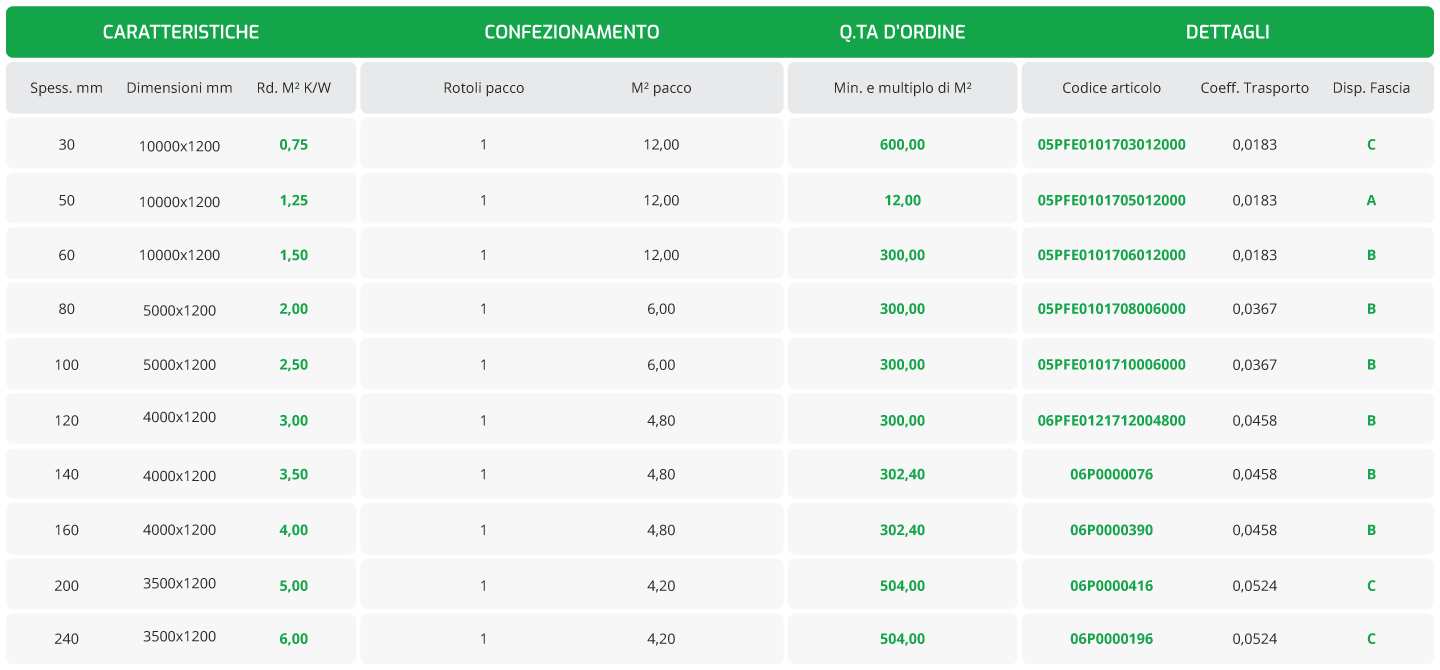Open article code 05PFE0101705012000
This screenshot has height=670, width=1440.
click(x=1112, y=200)
